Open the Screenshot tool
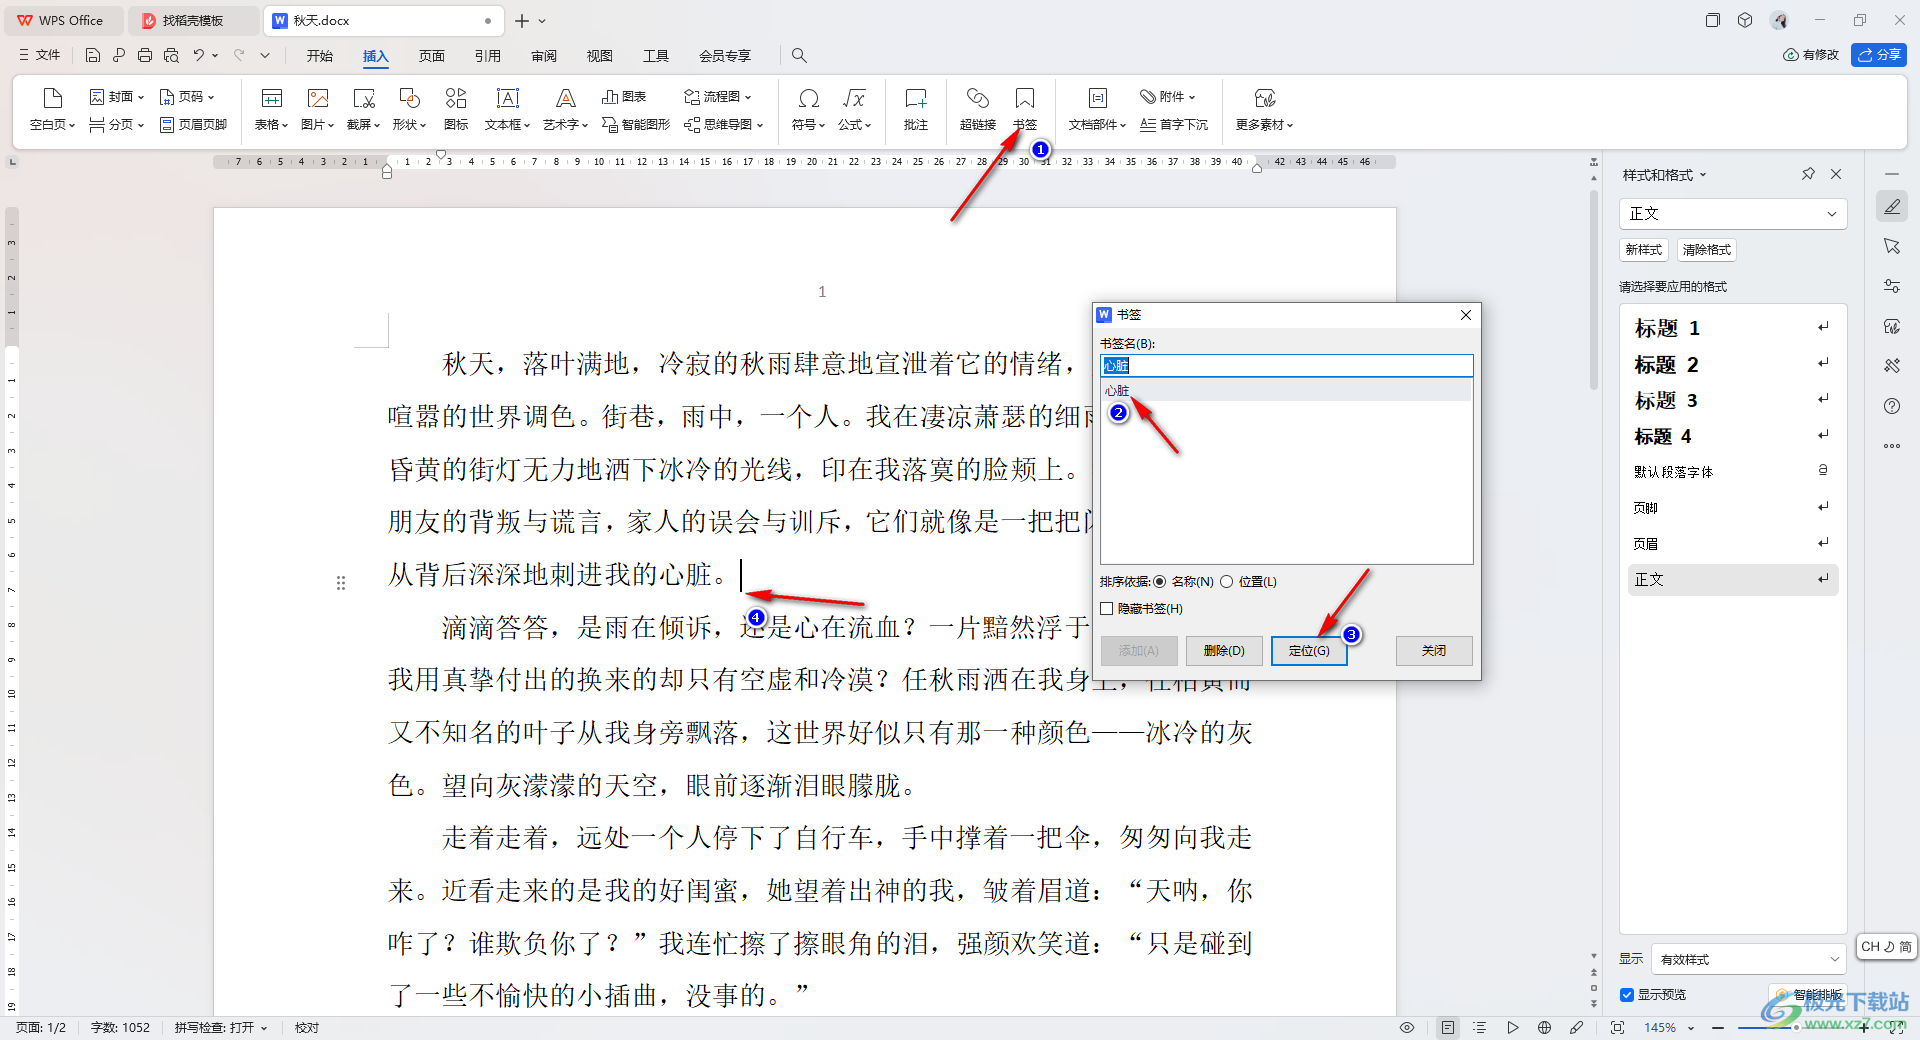The image size is (1920, 1040). click(x=364, y=109)
